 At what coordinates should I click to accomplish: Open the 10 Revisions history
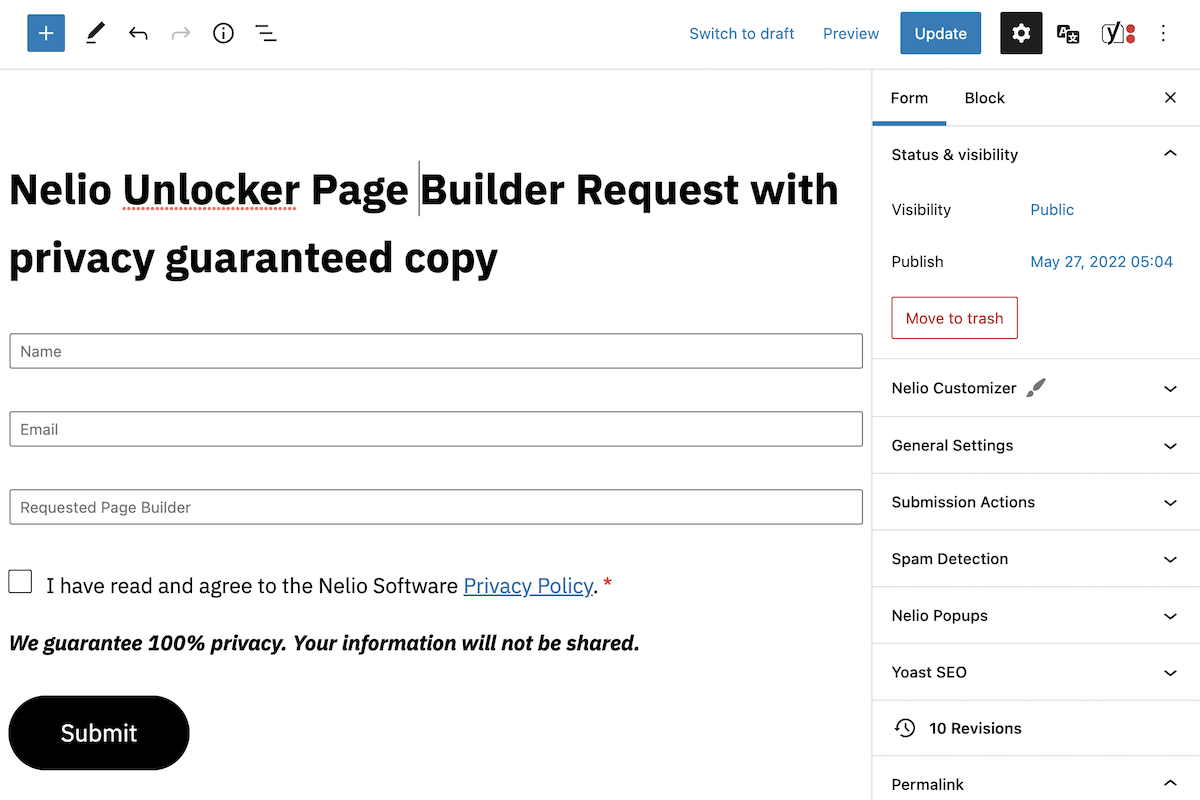[x=1036, y=728]
